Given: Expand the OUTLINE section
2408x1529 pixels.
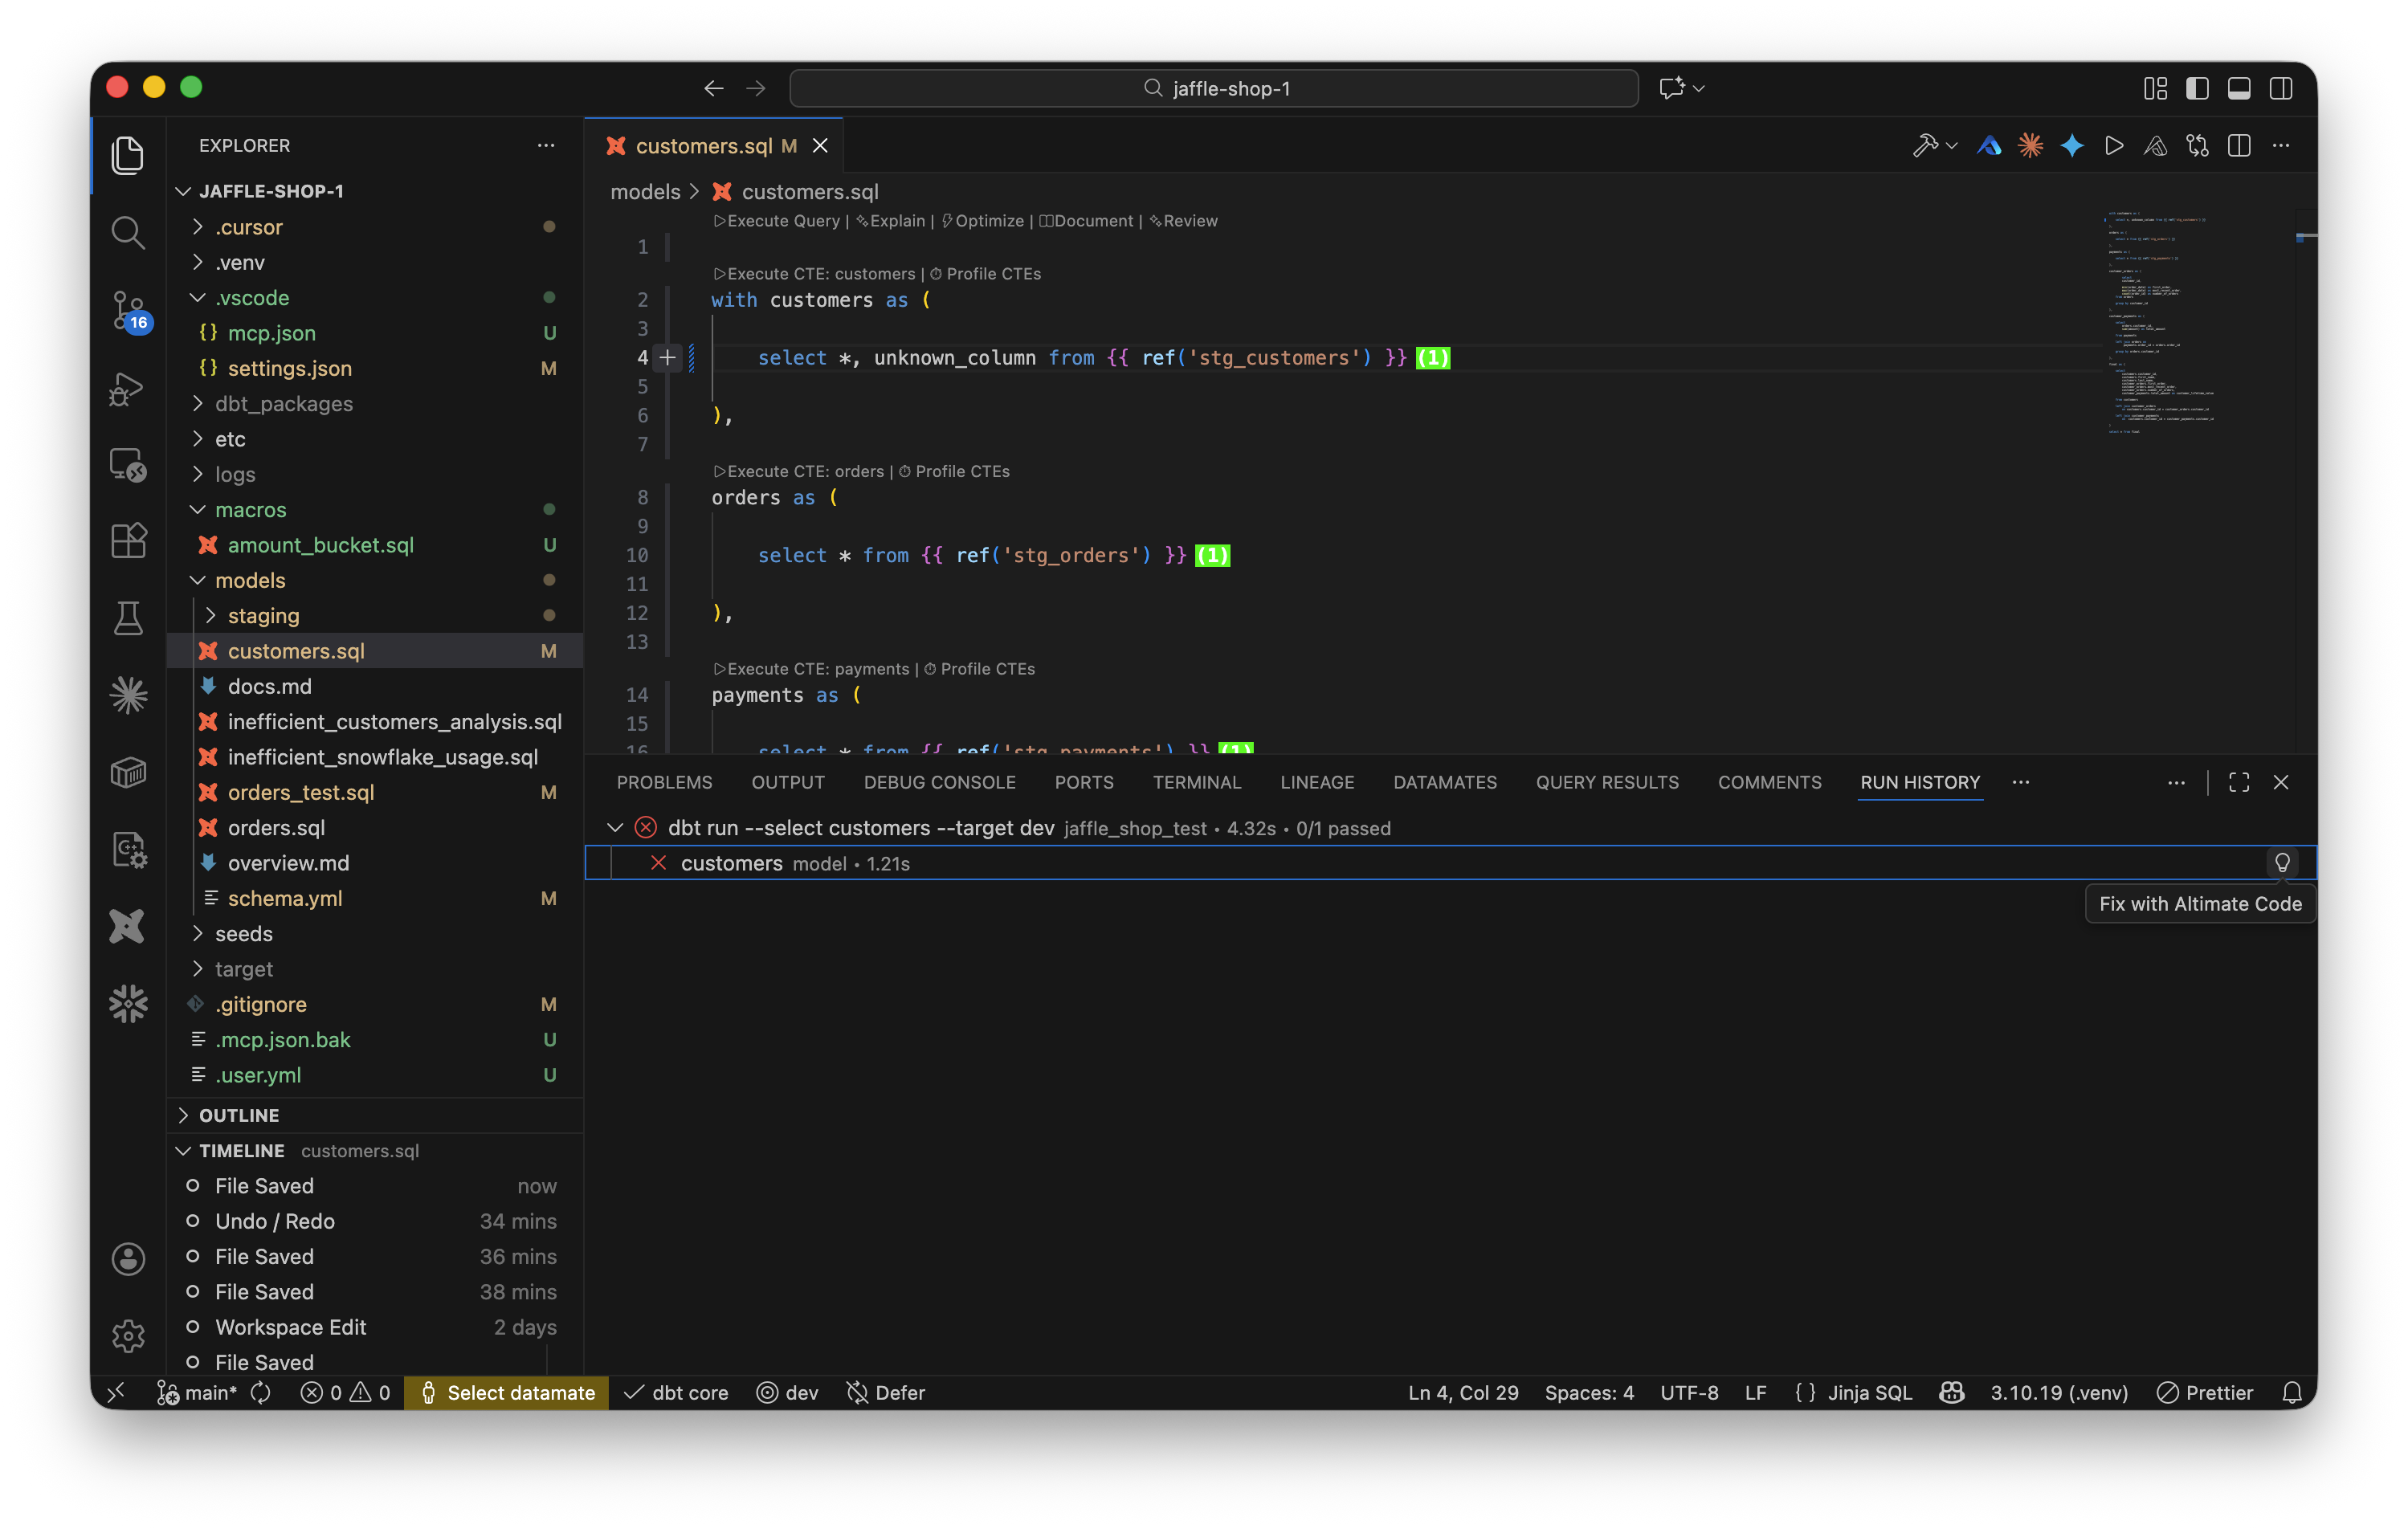Looking at the screenshot, I should 183,1115.
